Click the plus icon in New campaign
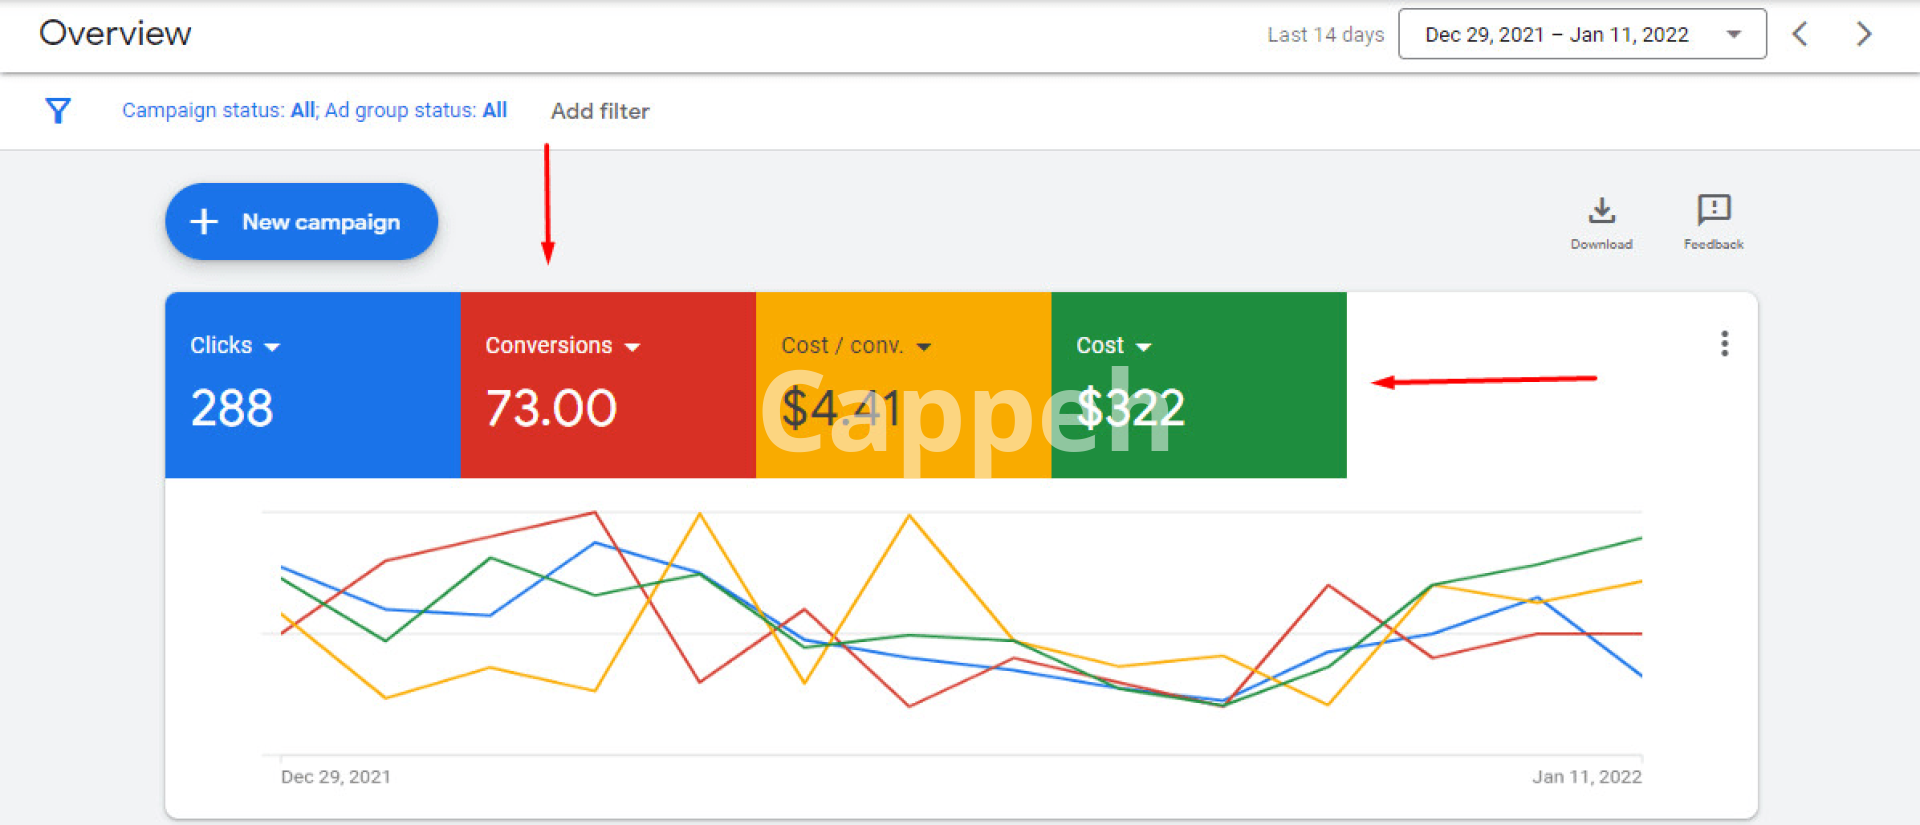Image resolution: width=1920 pixels, height=825 pixels. click(x=204, y=221)
